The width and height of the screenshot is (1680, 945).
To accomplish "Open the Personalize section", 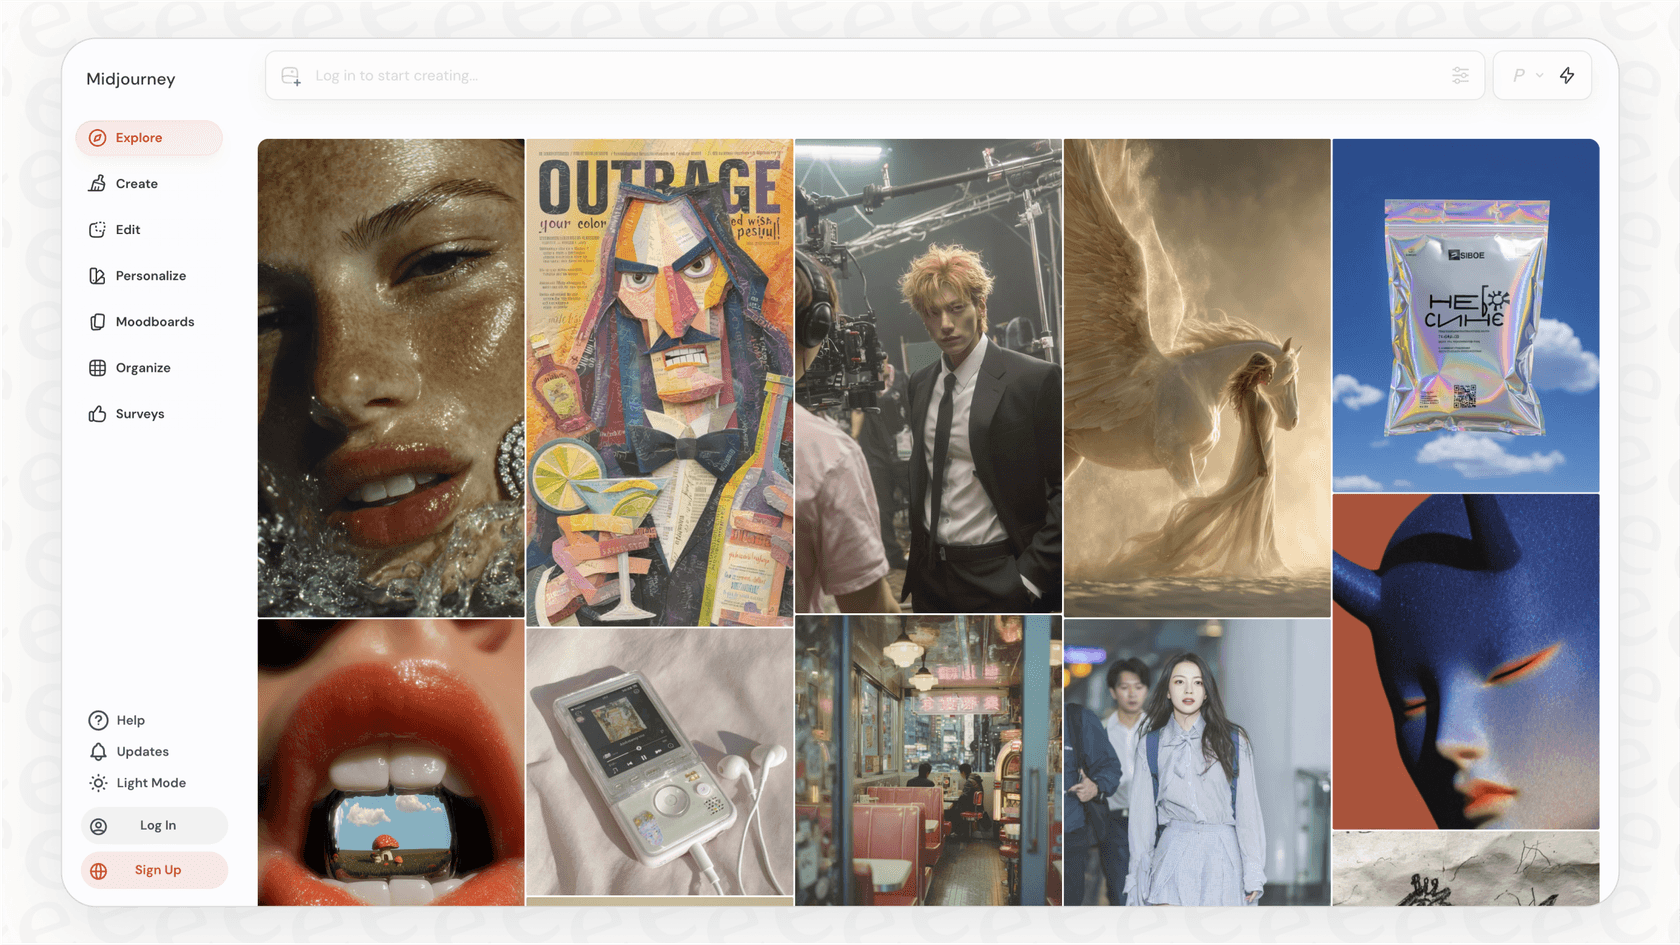I will tap(150, 275).
